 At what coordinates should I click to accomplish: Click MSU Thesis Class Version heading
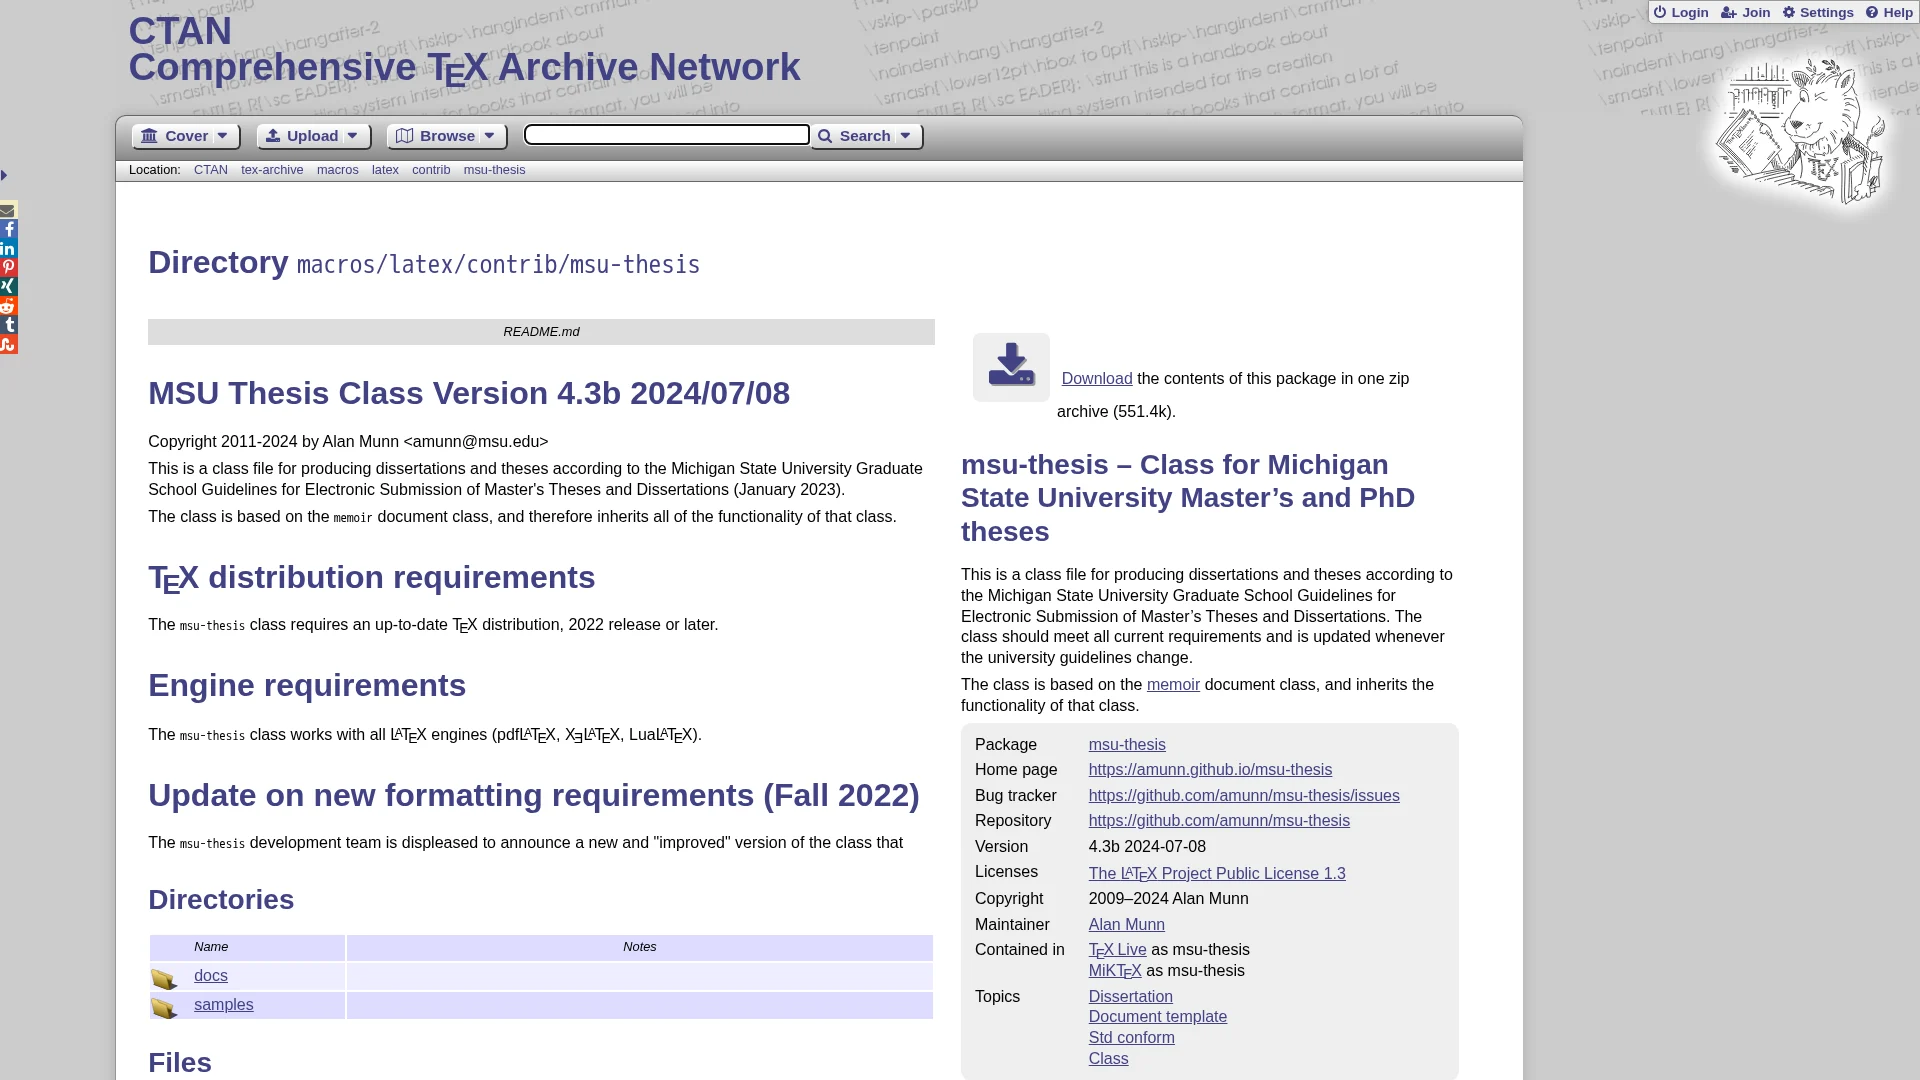[x=469, y=393]
